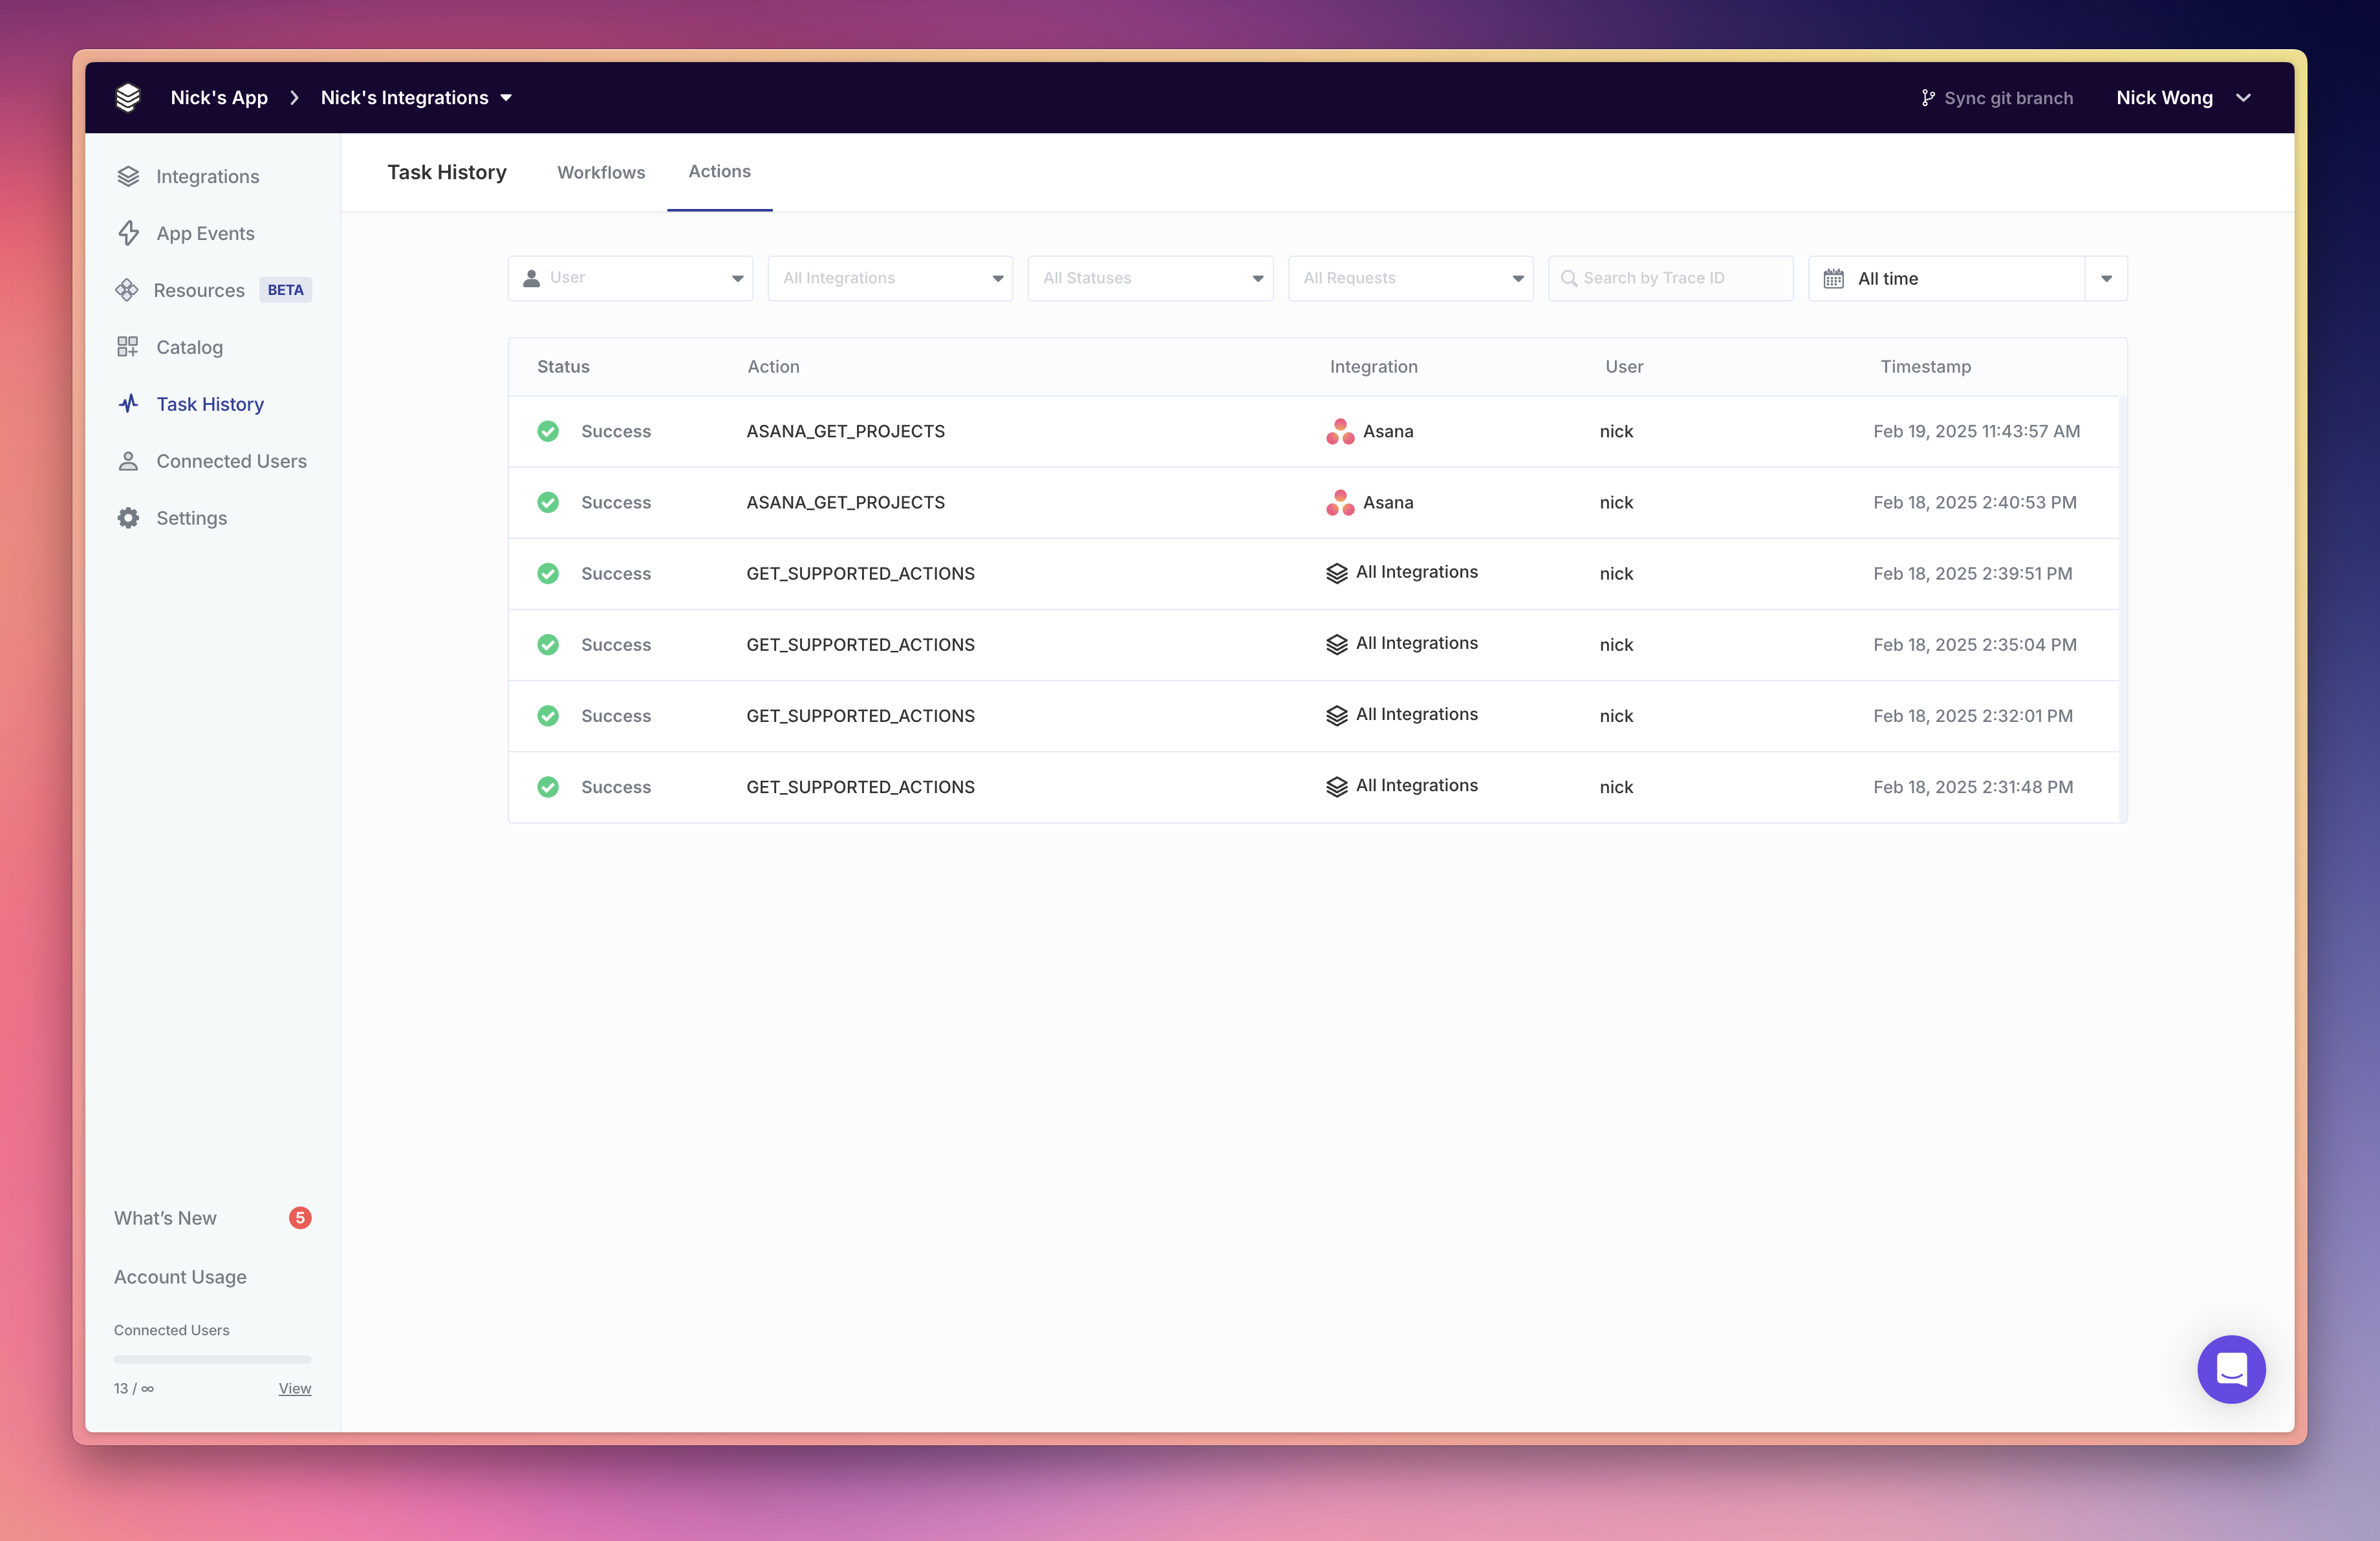The image size is (2380, 1541).
Task: Click the All Integrations icon on 2:35:04 row
Action: click(x=1337, y=644)
